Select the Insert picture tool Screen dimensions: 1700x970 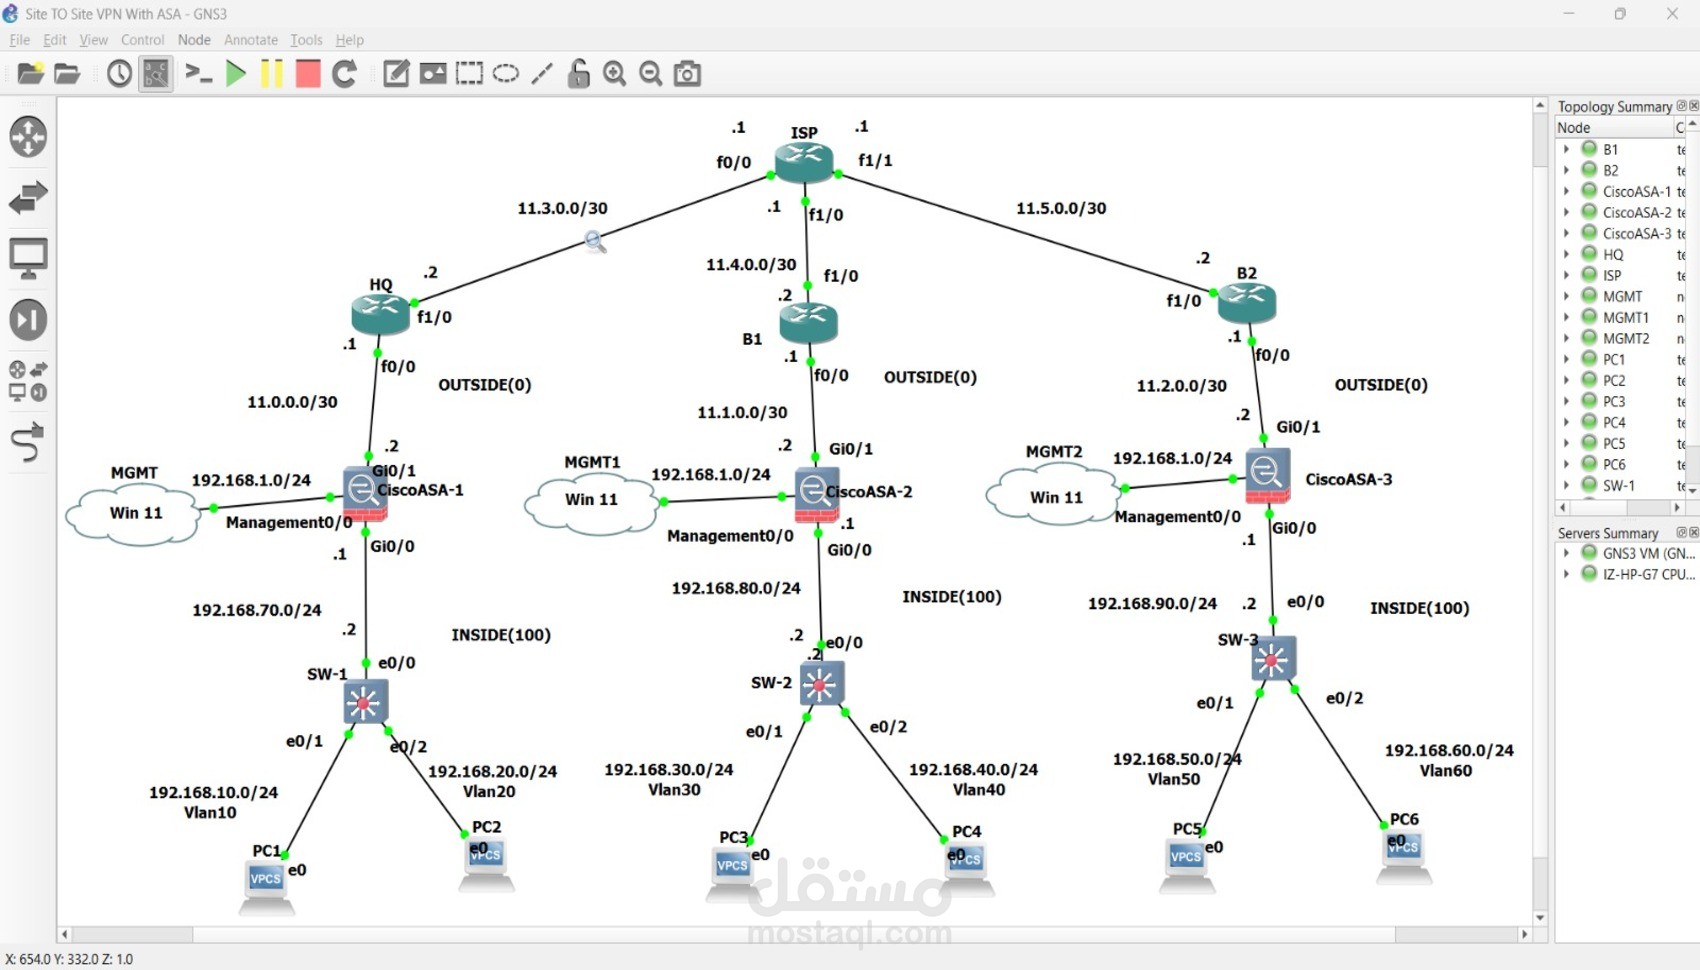pos(433,74)
